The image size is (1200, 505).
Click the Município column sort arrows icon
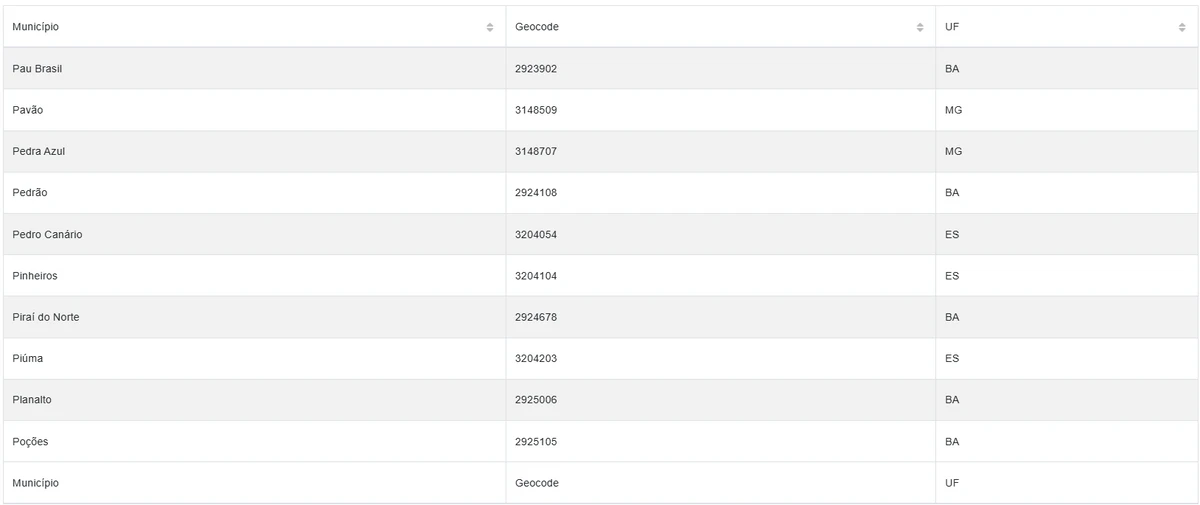pyautogui.click(x=490, y=27)
